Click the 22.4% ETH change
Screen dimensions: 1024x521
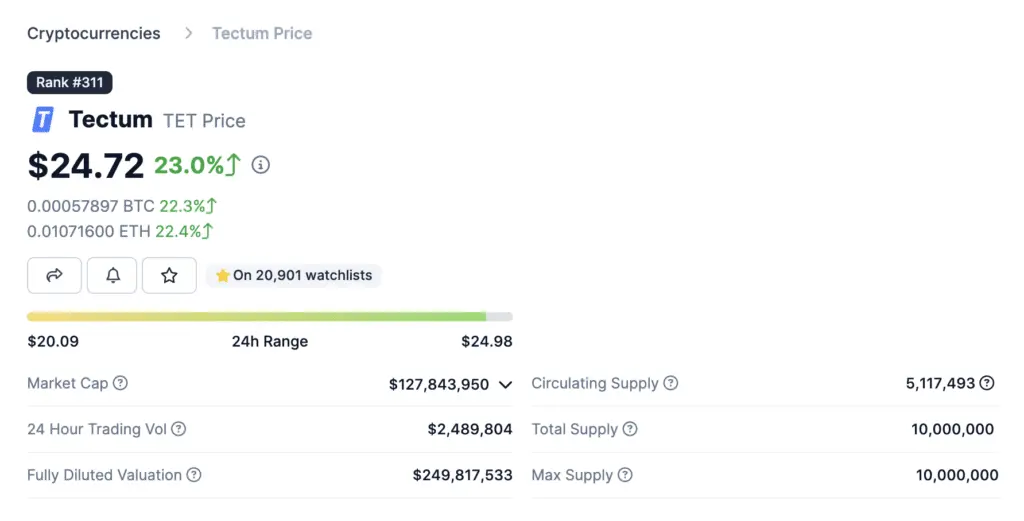point(184,231)
